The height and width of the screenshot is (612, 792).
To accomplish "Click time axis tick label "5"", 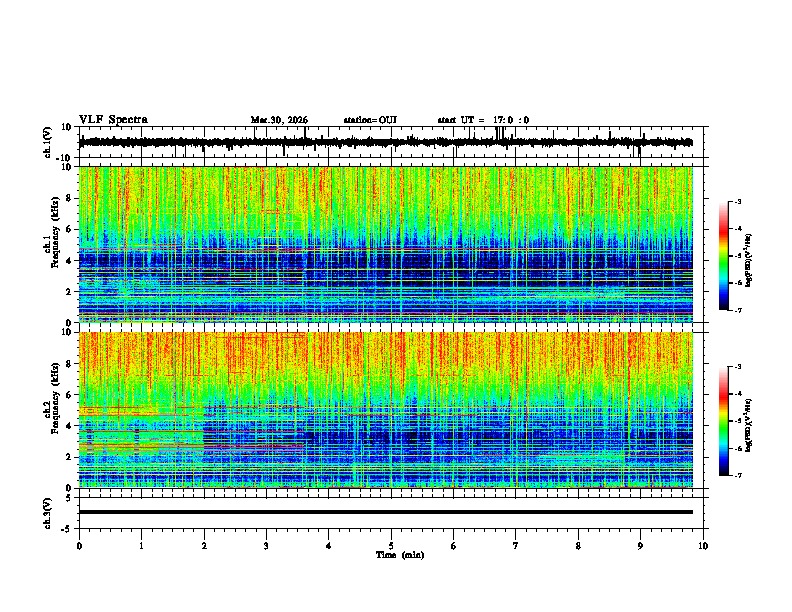I will point(391,546).
